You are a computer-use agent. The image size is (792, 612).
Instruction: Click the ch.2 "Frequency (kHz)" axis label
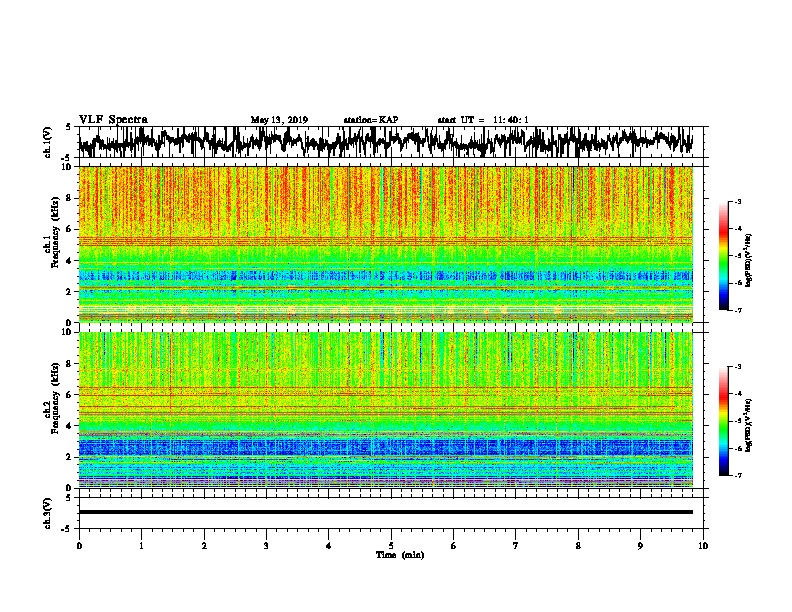click(x=55, y=398)
